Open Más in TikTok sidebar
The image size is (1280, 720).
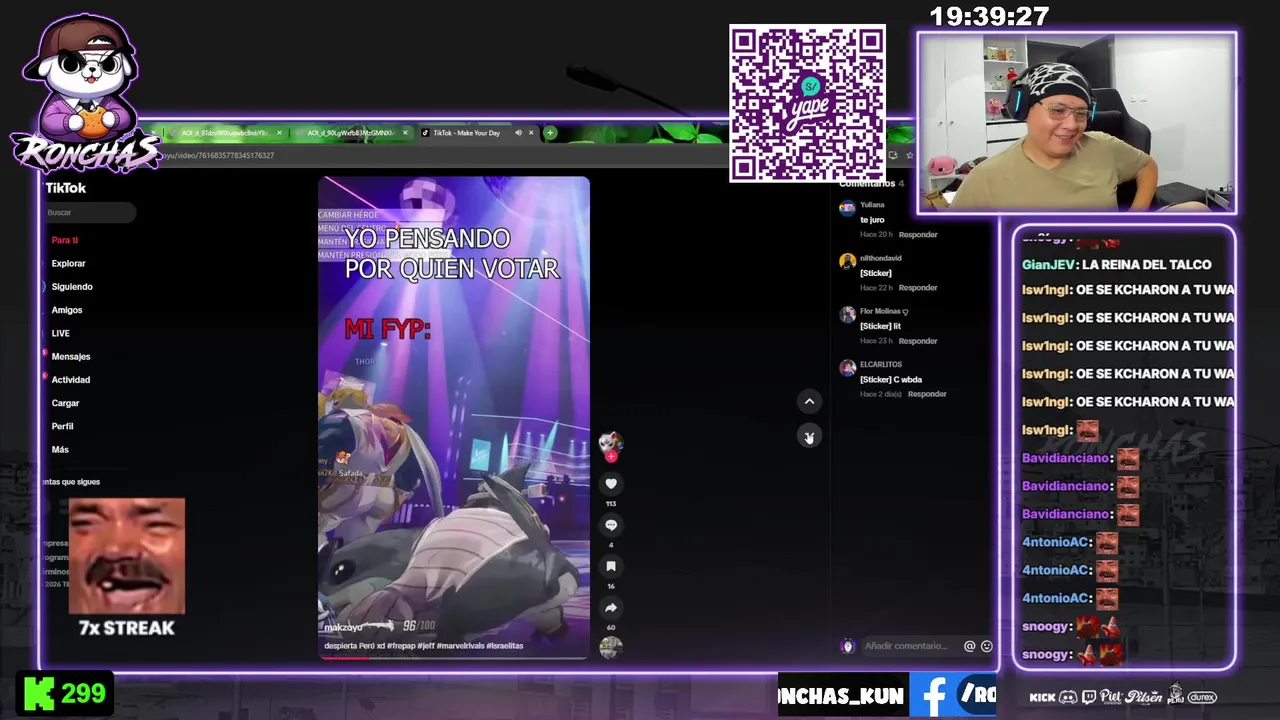click(60, 449)
